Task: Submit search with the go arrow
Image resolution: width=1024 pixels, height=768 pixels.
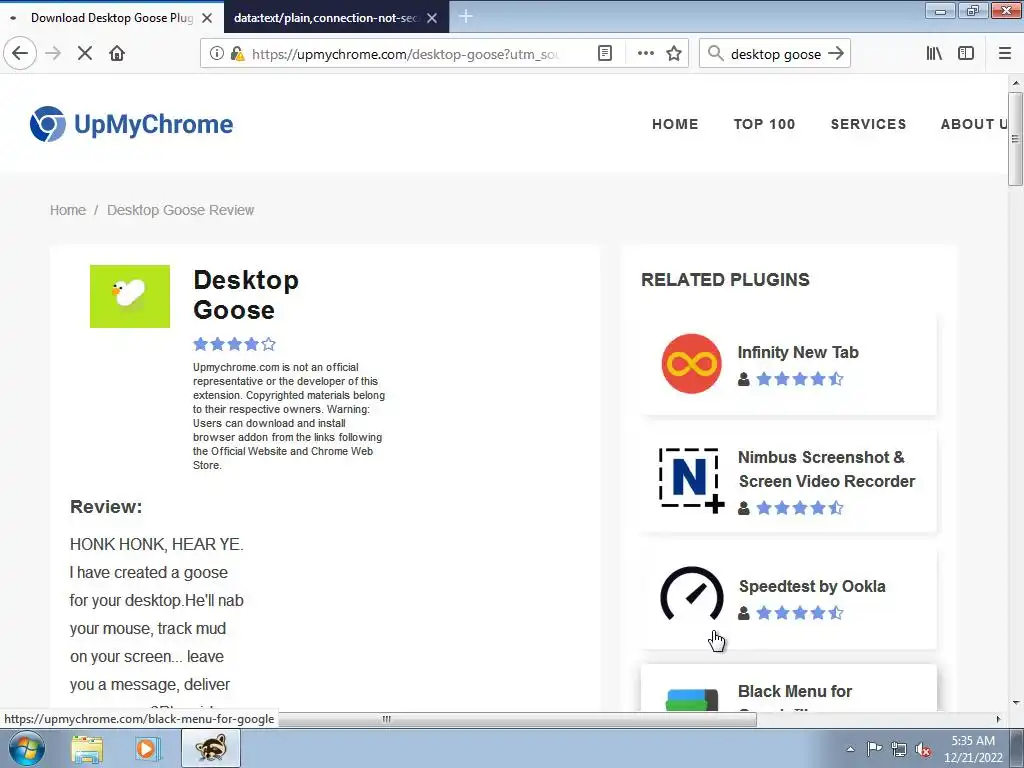Action: point(836,54)
